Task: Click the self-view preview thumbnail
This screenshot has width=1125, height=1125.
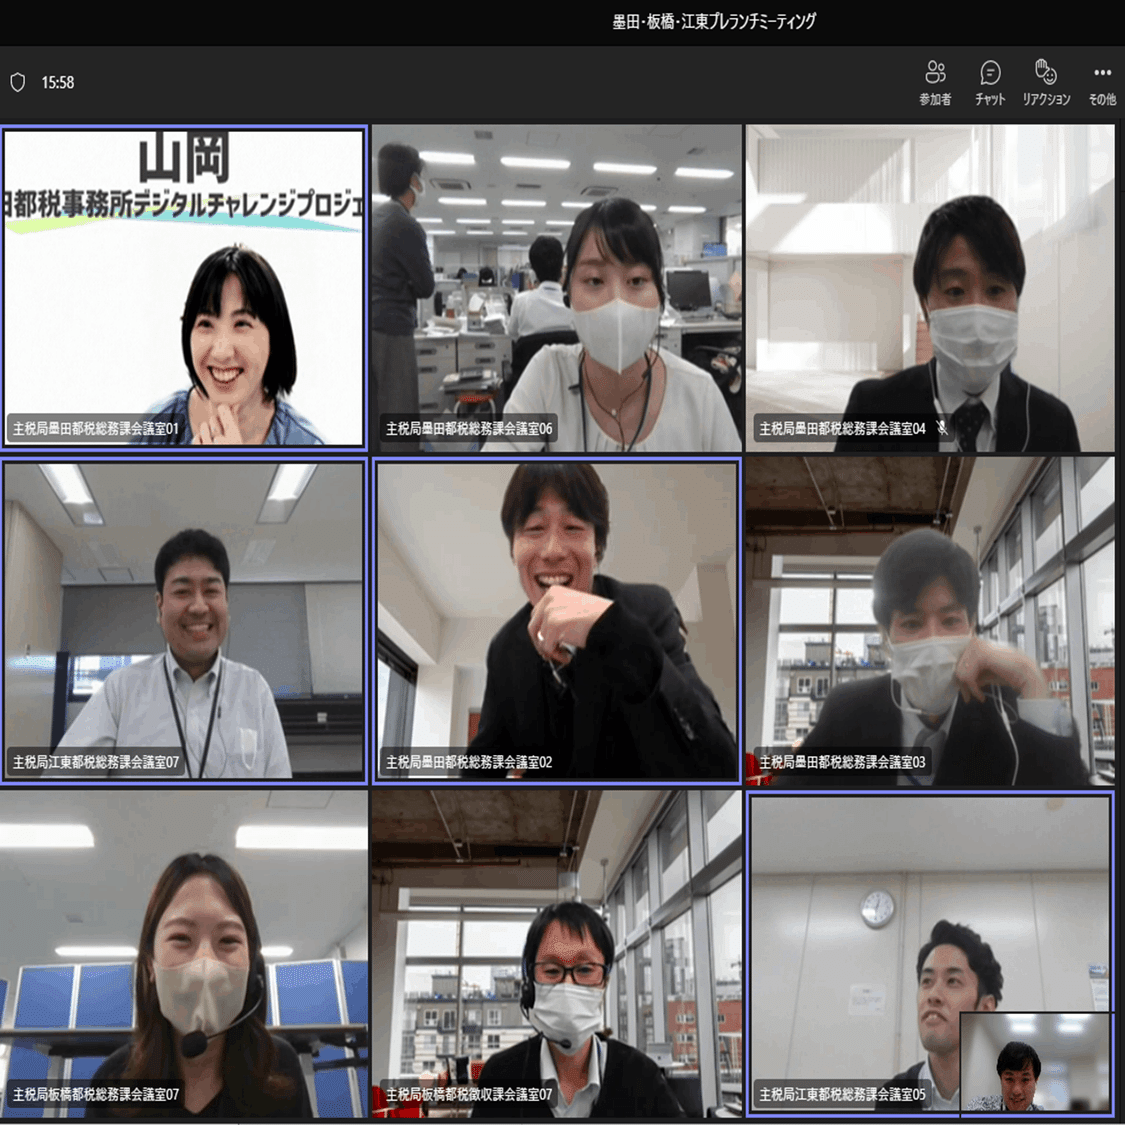Action: (1037, 1062)
